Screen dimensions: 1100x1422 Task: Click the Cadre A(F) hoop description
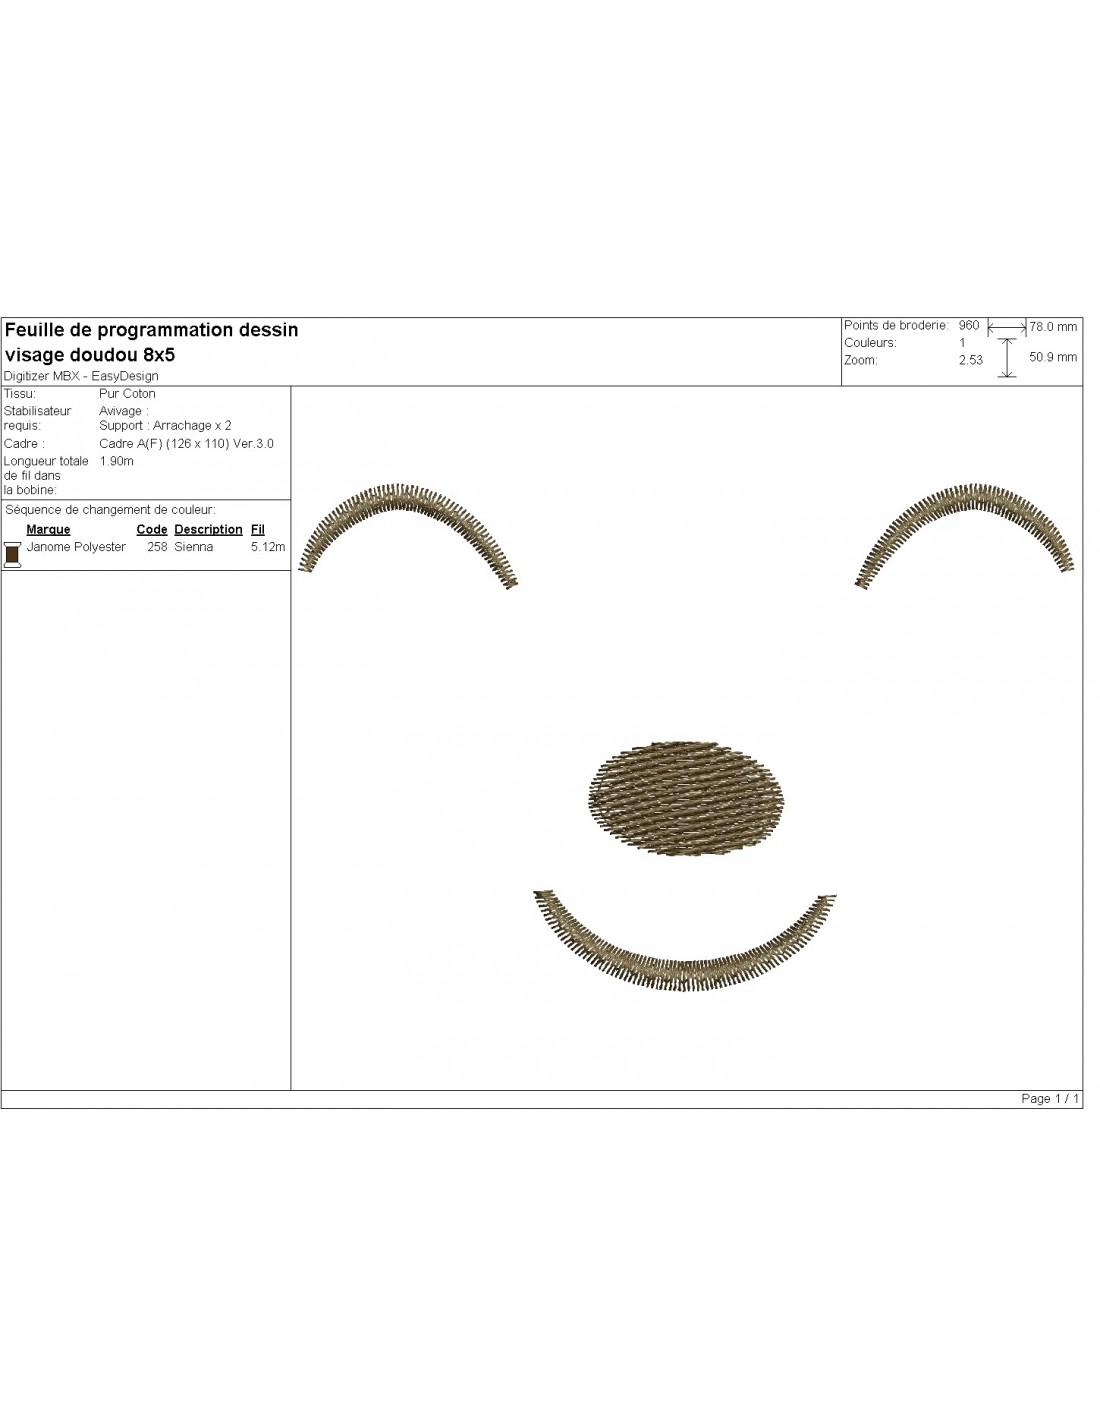tap(186, 443)
